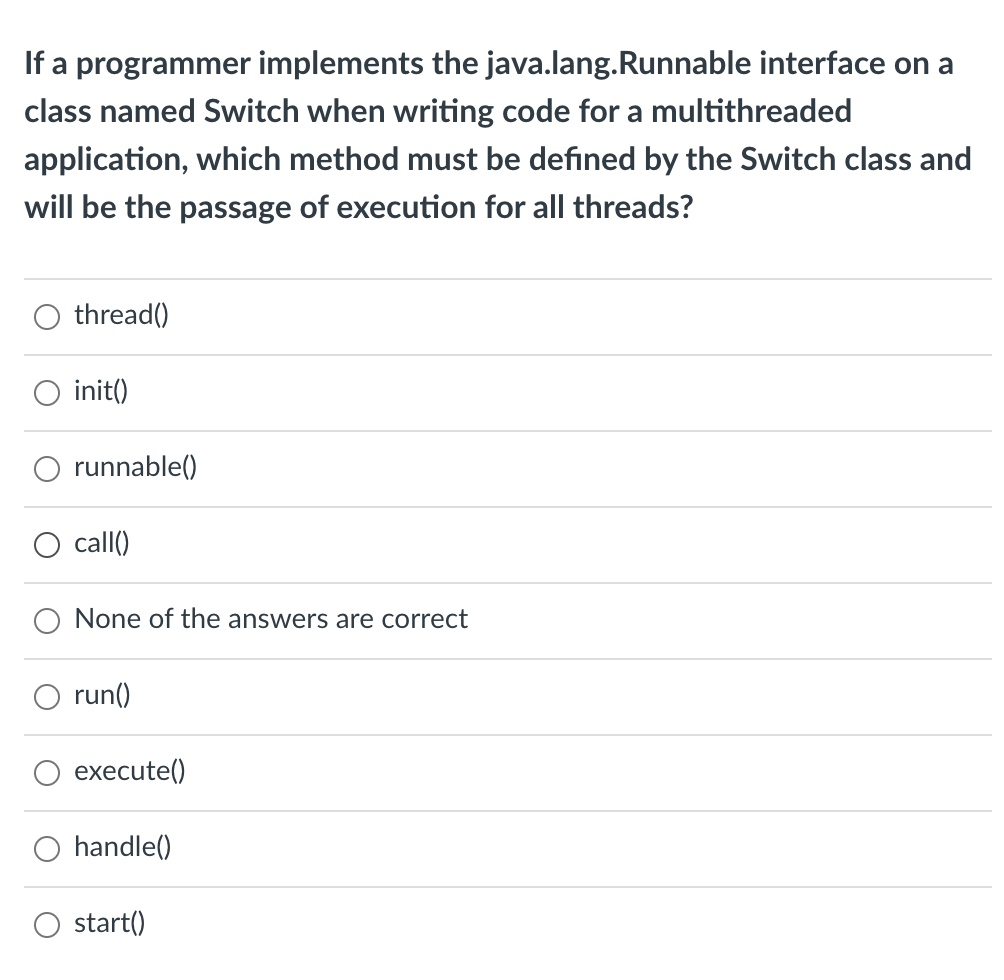The height and width of the screenshot is (980, 1004).
Task: Click the execute() answer label text
Action: [x=128, y=772]
